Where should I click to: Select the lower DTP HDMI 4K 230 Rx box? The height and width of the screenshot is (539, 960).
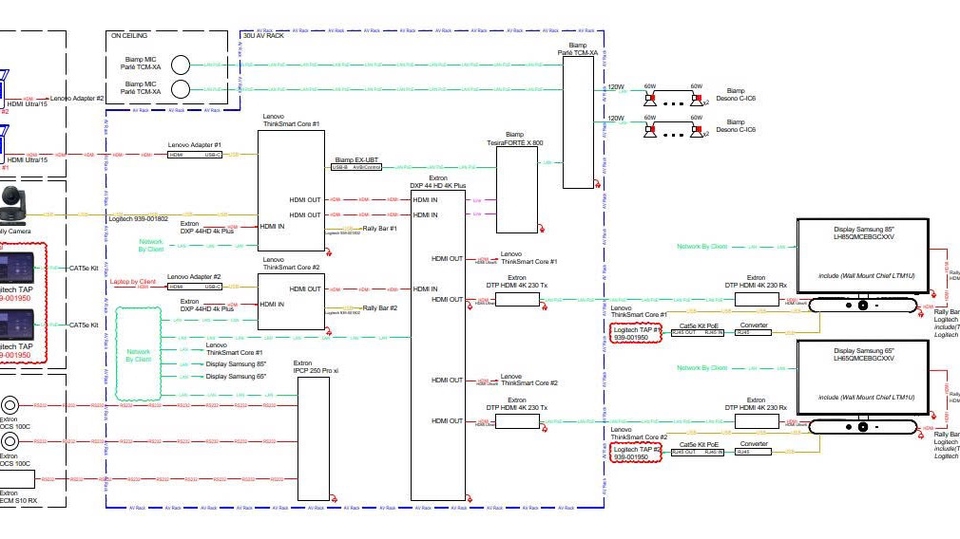pyautogui.click(x=757, y=421)
